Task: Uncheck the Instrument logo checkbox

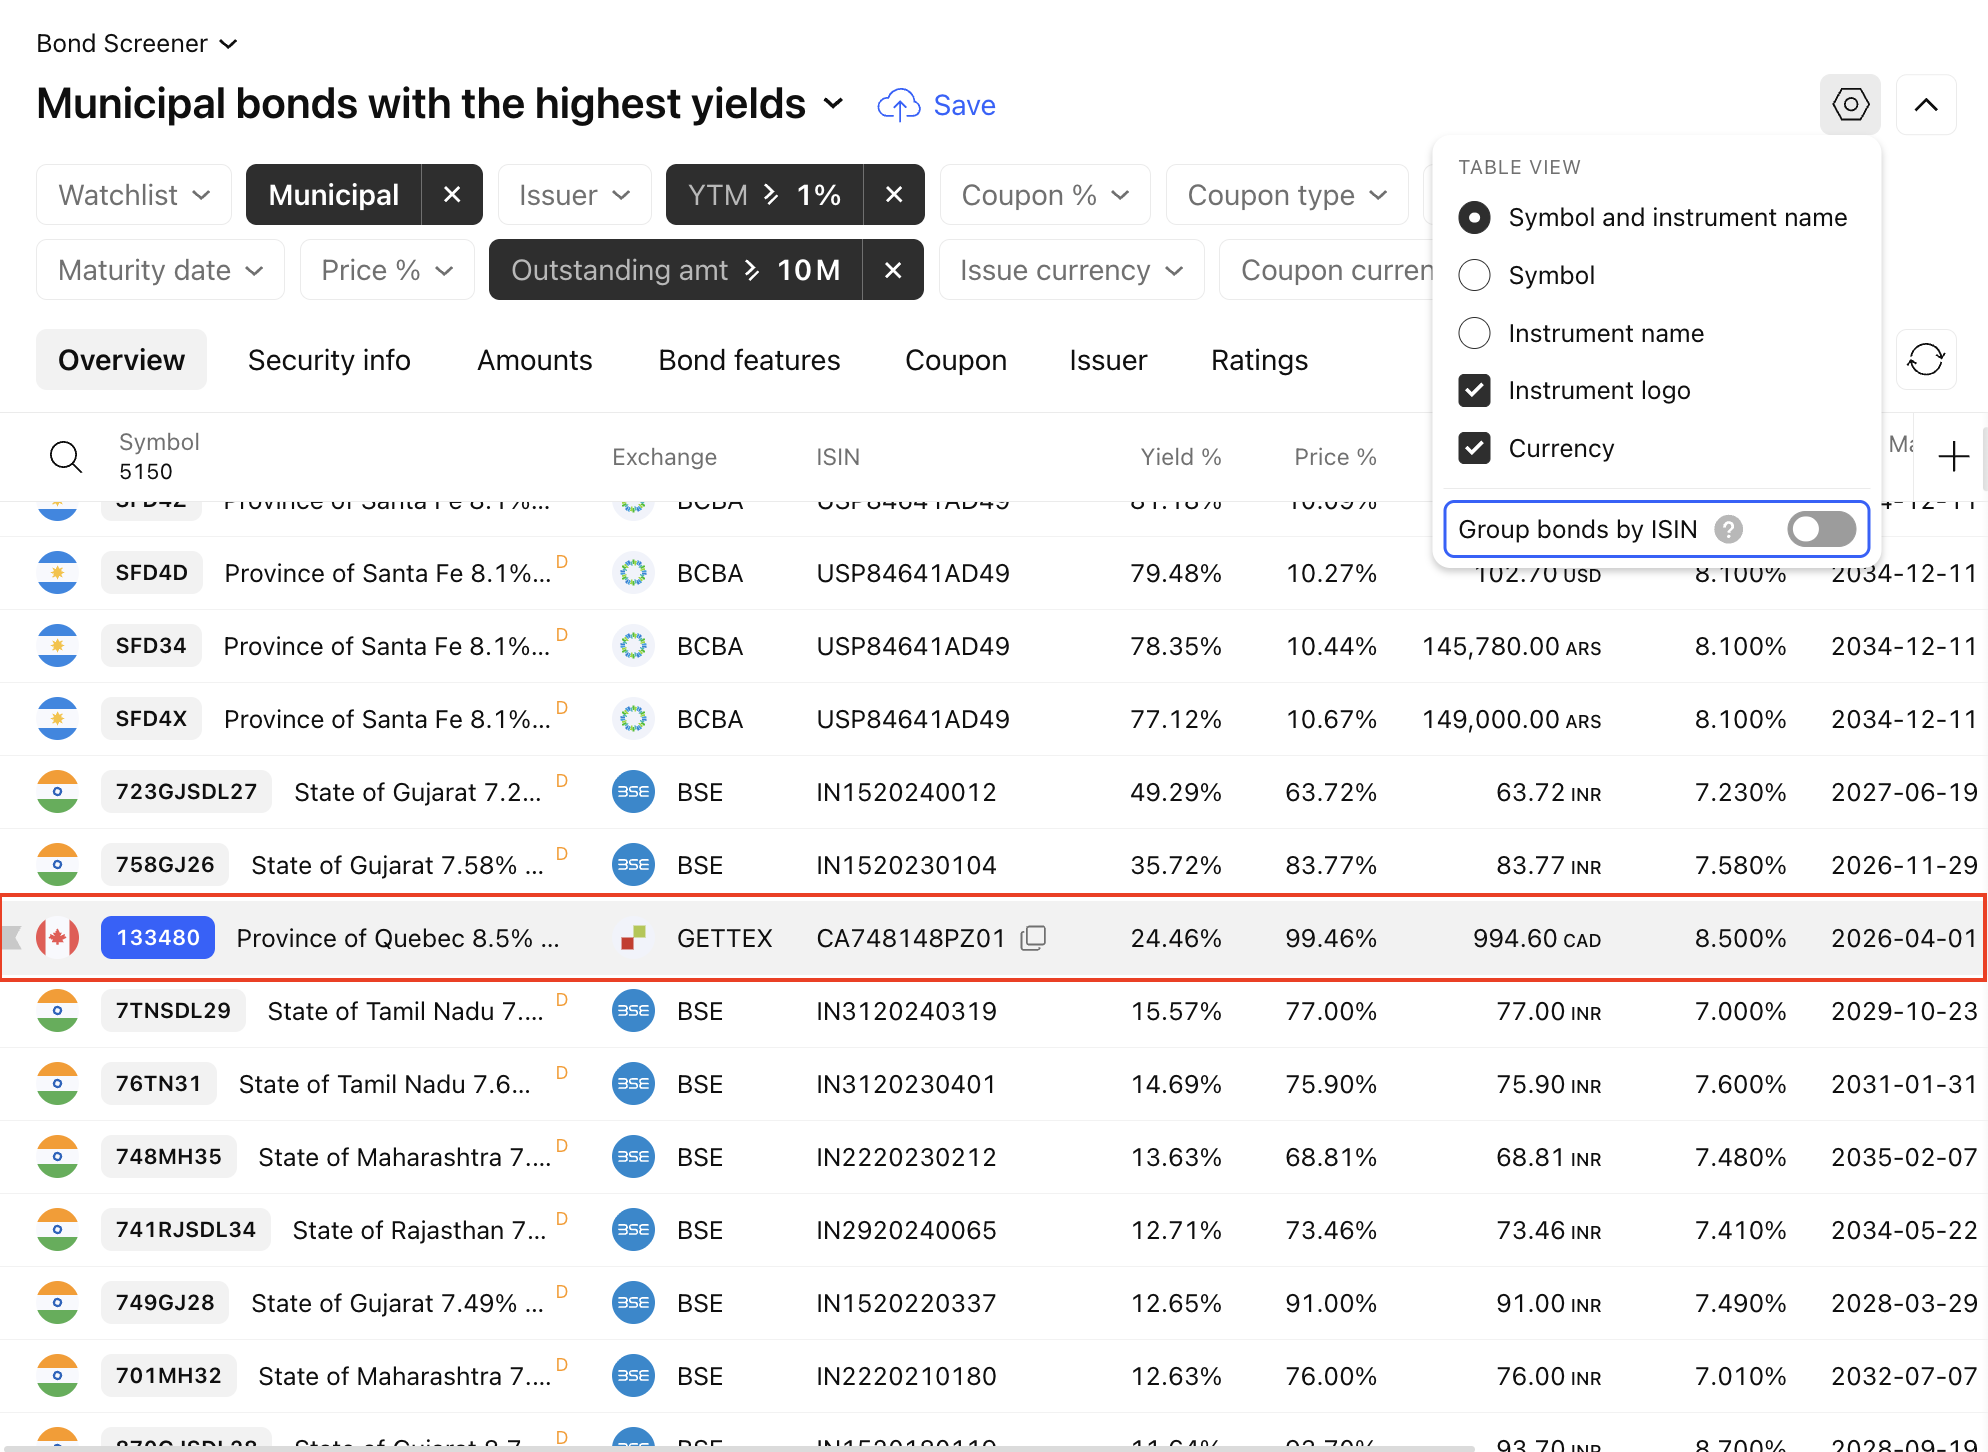Action: 1474,390
